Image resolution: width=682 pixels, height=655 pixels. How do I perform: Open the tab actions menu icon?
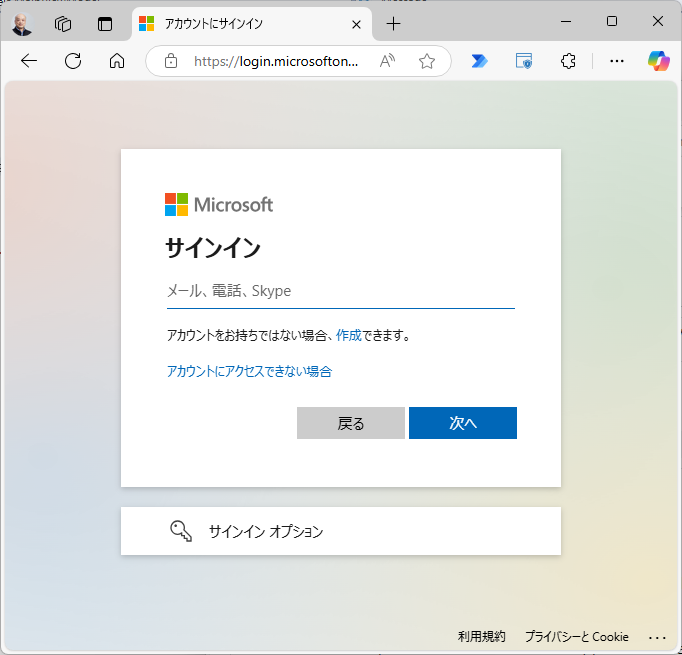tap(105, 24)
